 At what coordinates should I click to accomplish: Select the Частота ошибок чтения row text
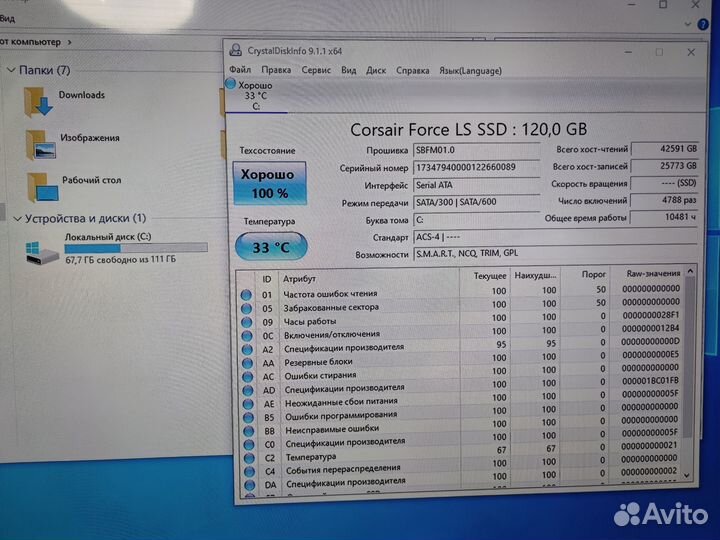330,293
